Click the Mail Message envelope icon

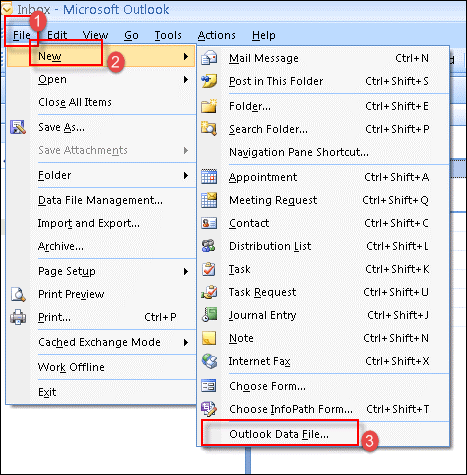(209, 58)
